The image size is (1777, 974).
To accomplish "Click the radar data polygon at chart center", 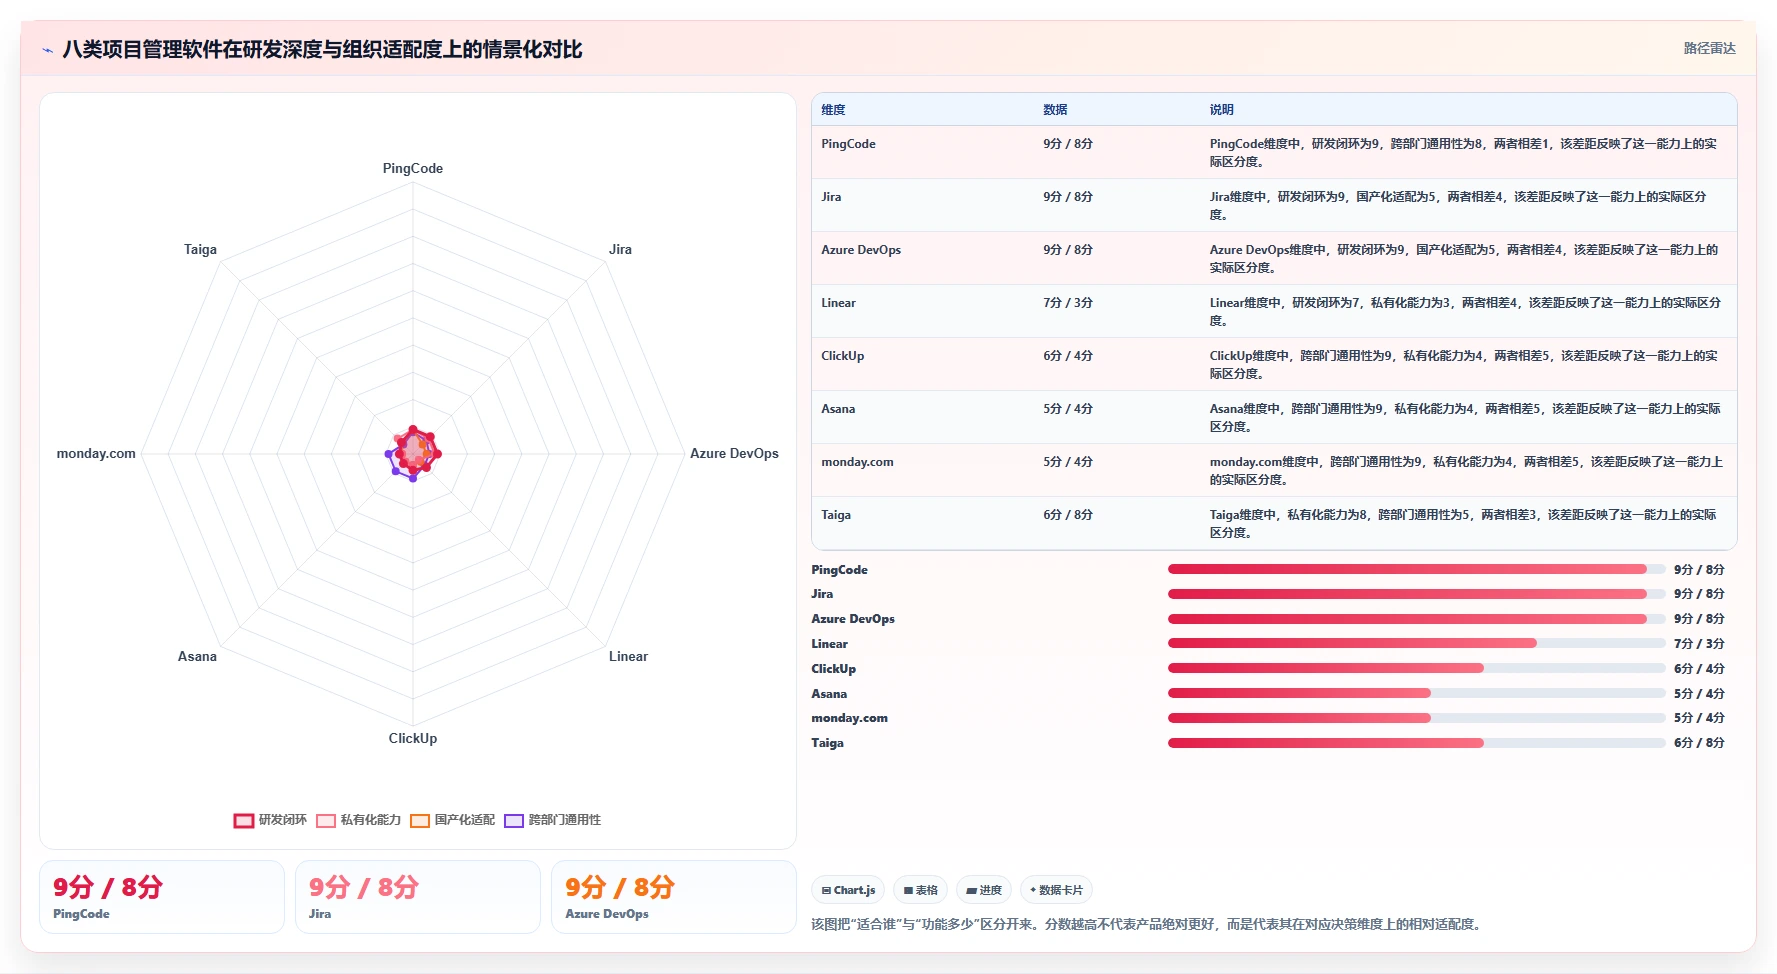I will (414, 453).
